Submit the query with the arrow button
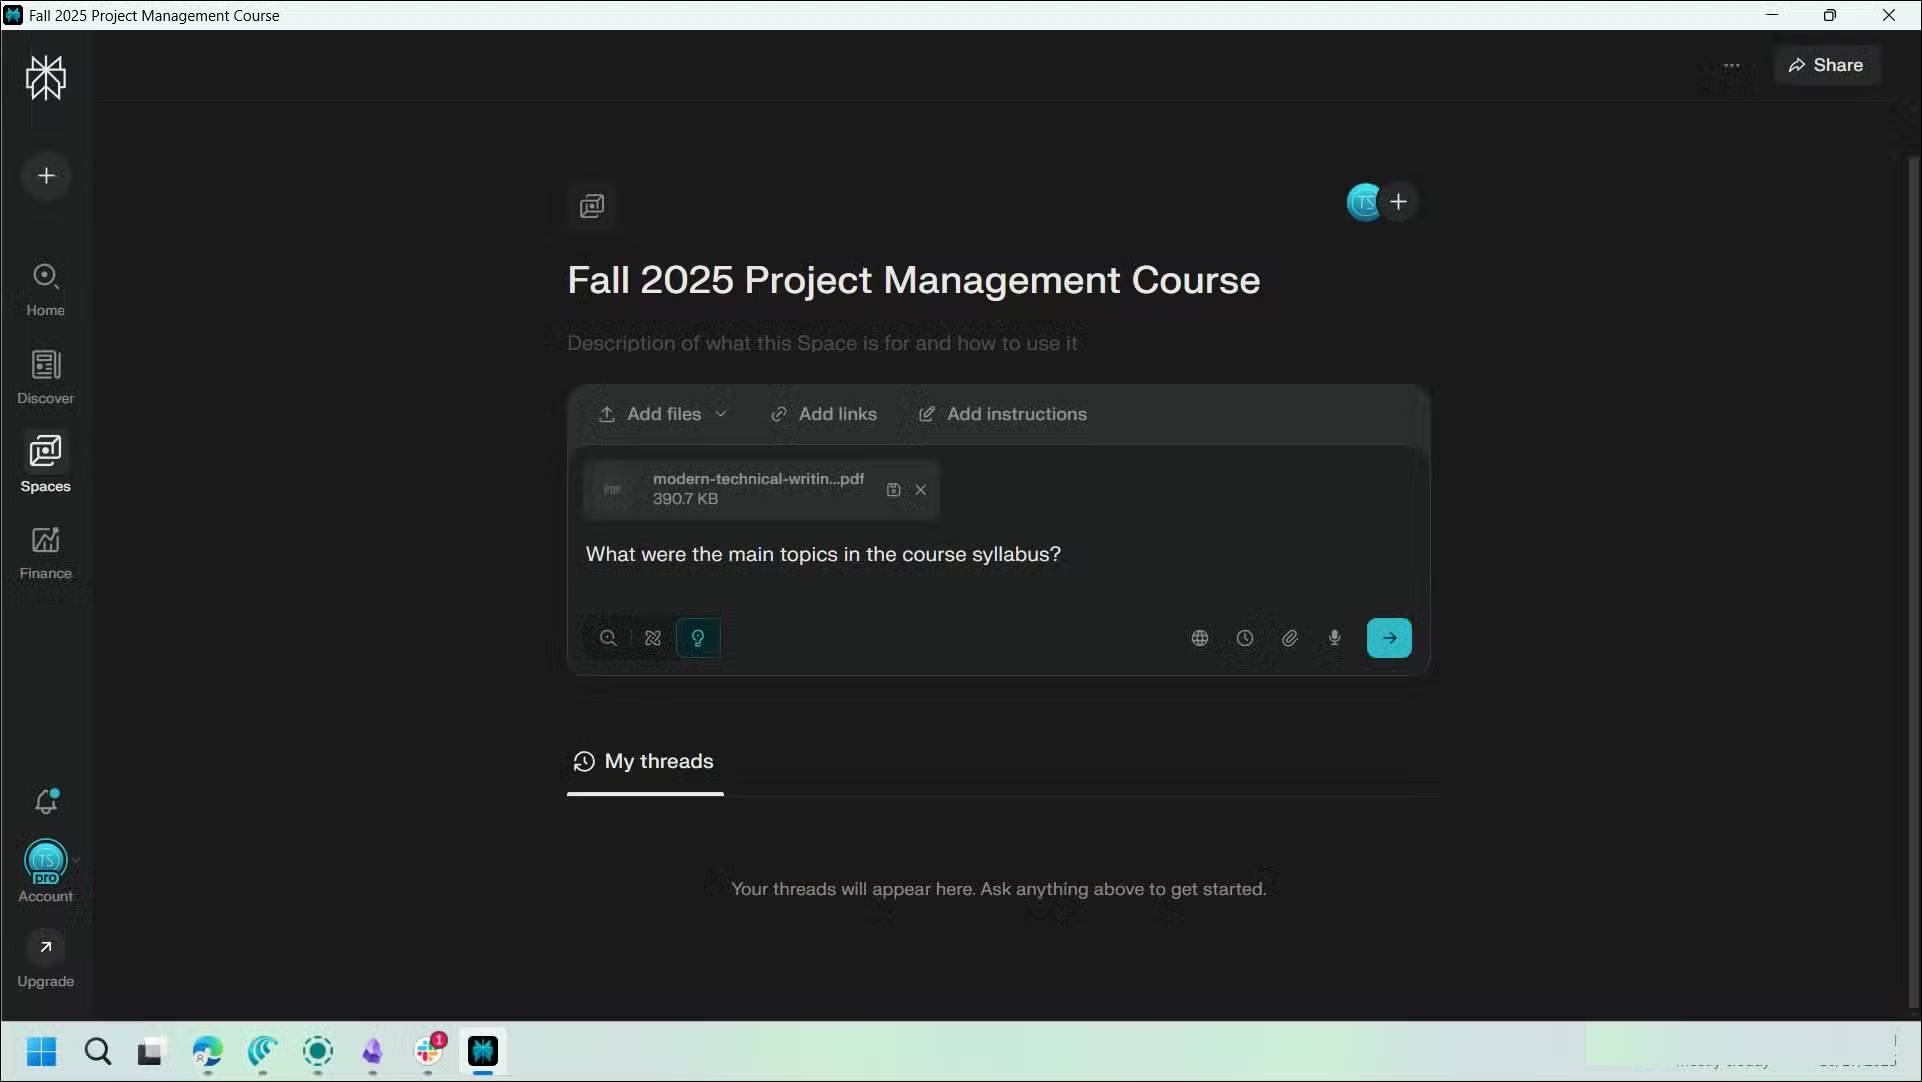The height and width of the screenshot is (1082, 1922). point(1388,638)
